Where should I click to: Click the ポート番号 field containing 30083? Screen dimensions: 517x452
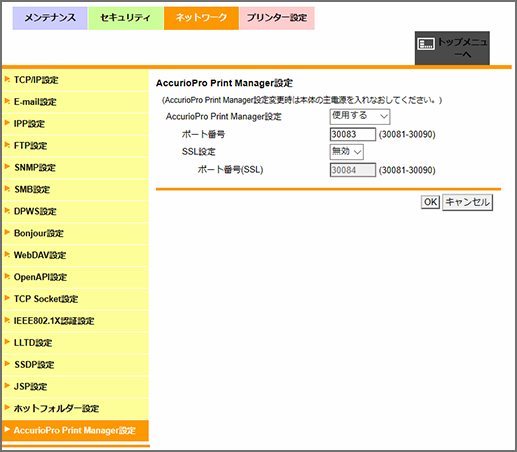point(353,134)
